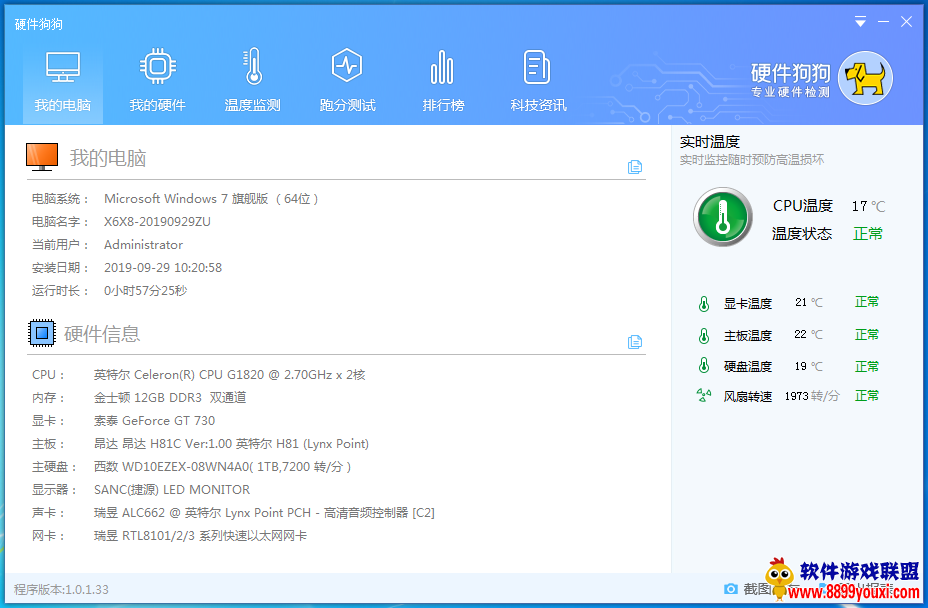Open the 排行榜 tab

(443, 83)
